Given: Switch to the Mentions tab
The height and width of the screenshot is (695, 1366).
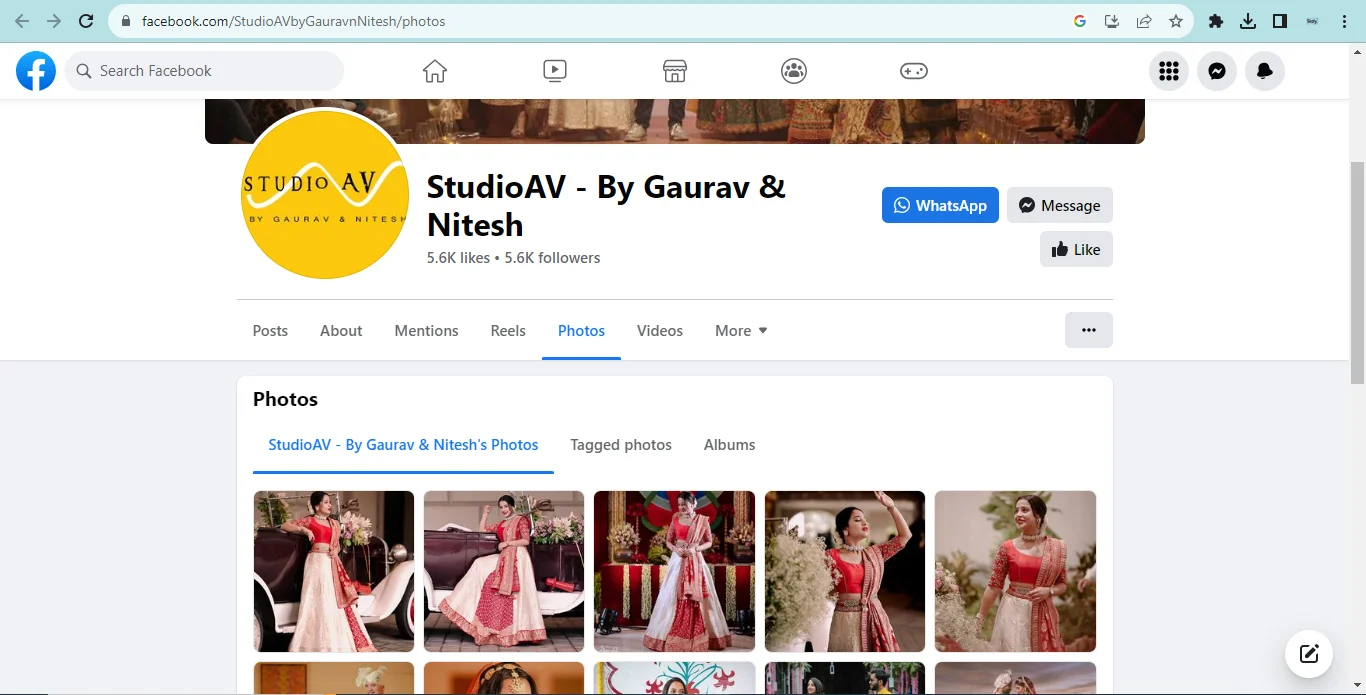Looking at the screenshot, I should tap(426, 331).
